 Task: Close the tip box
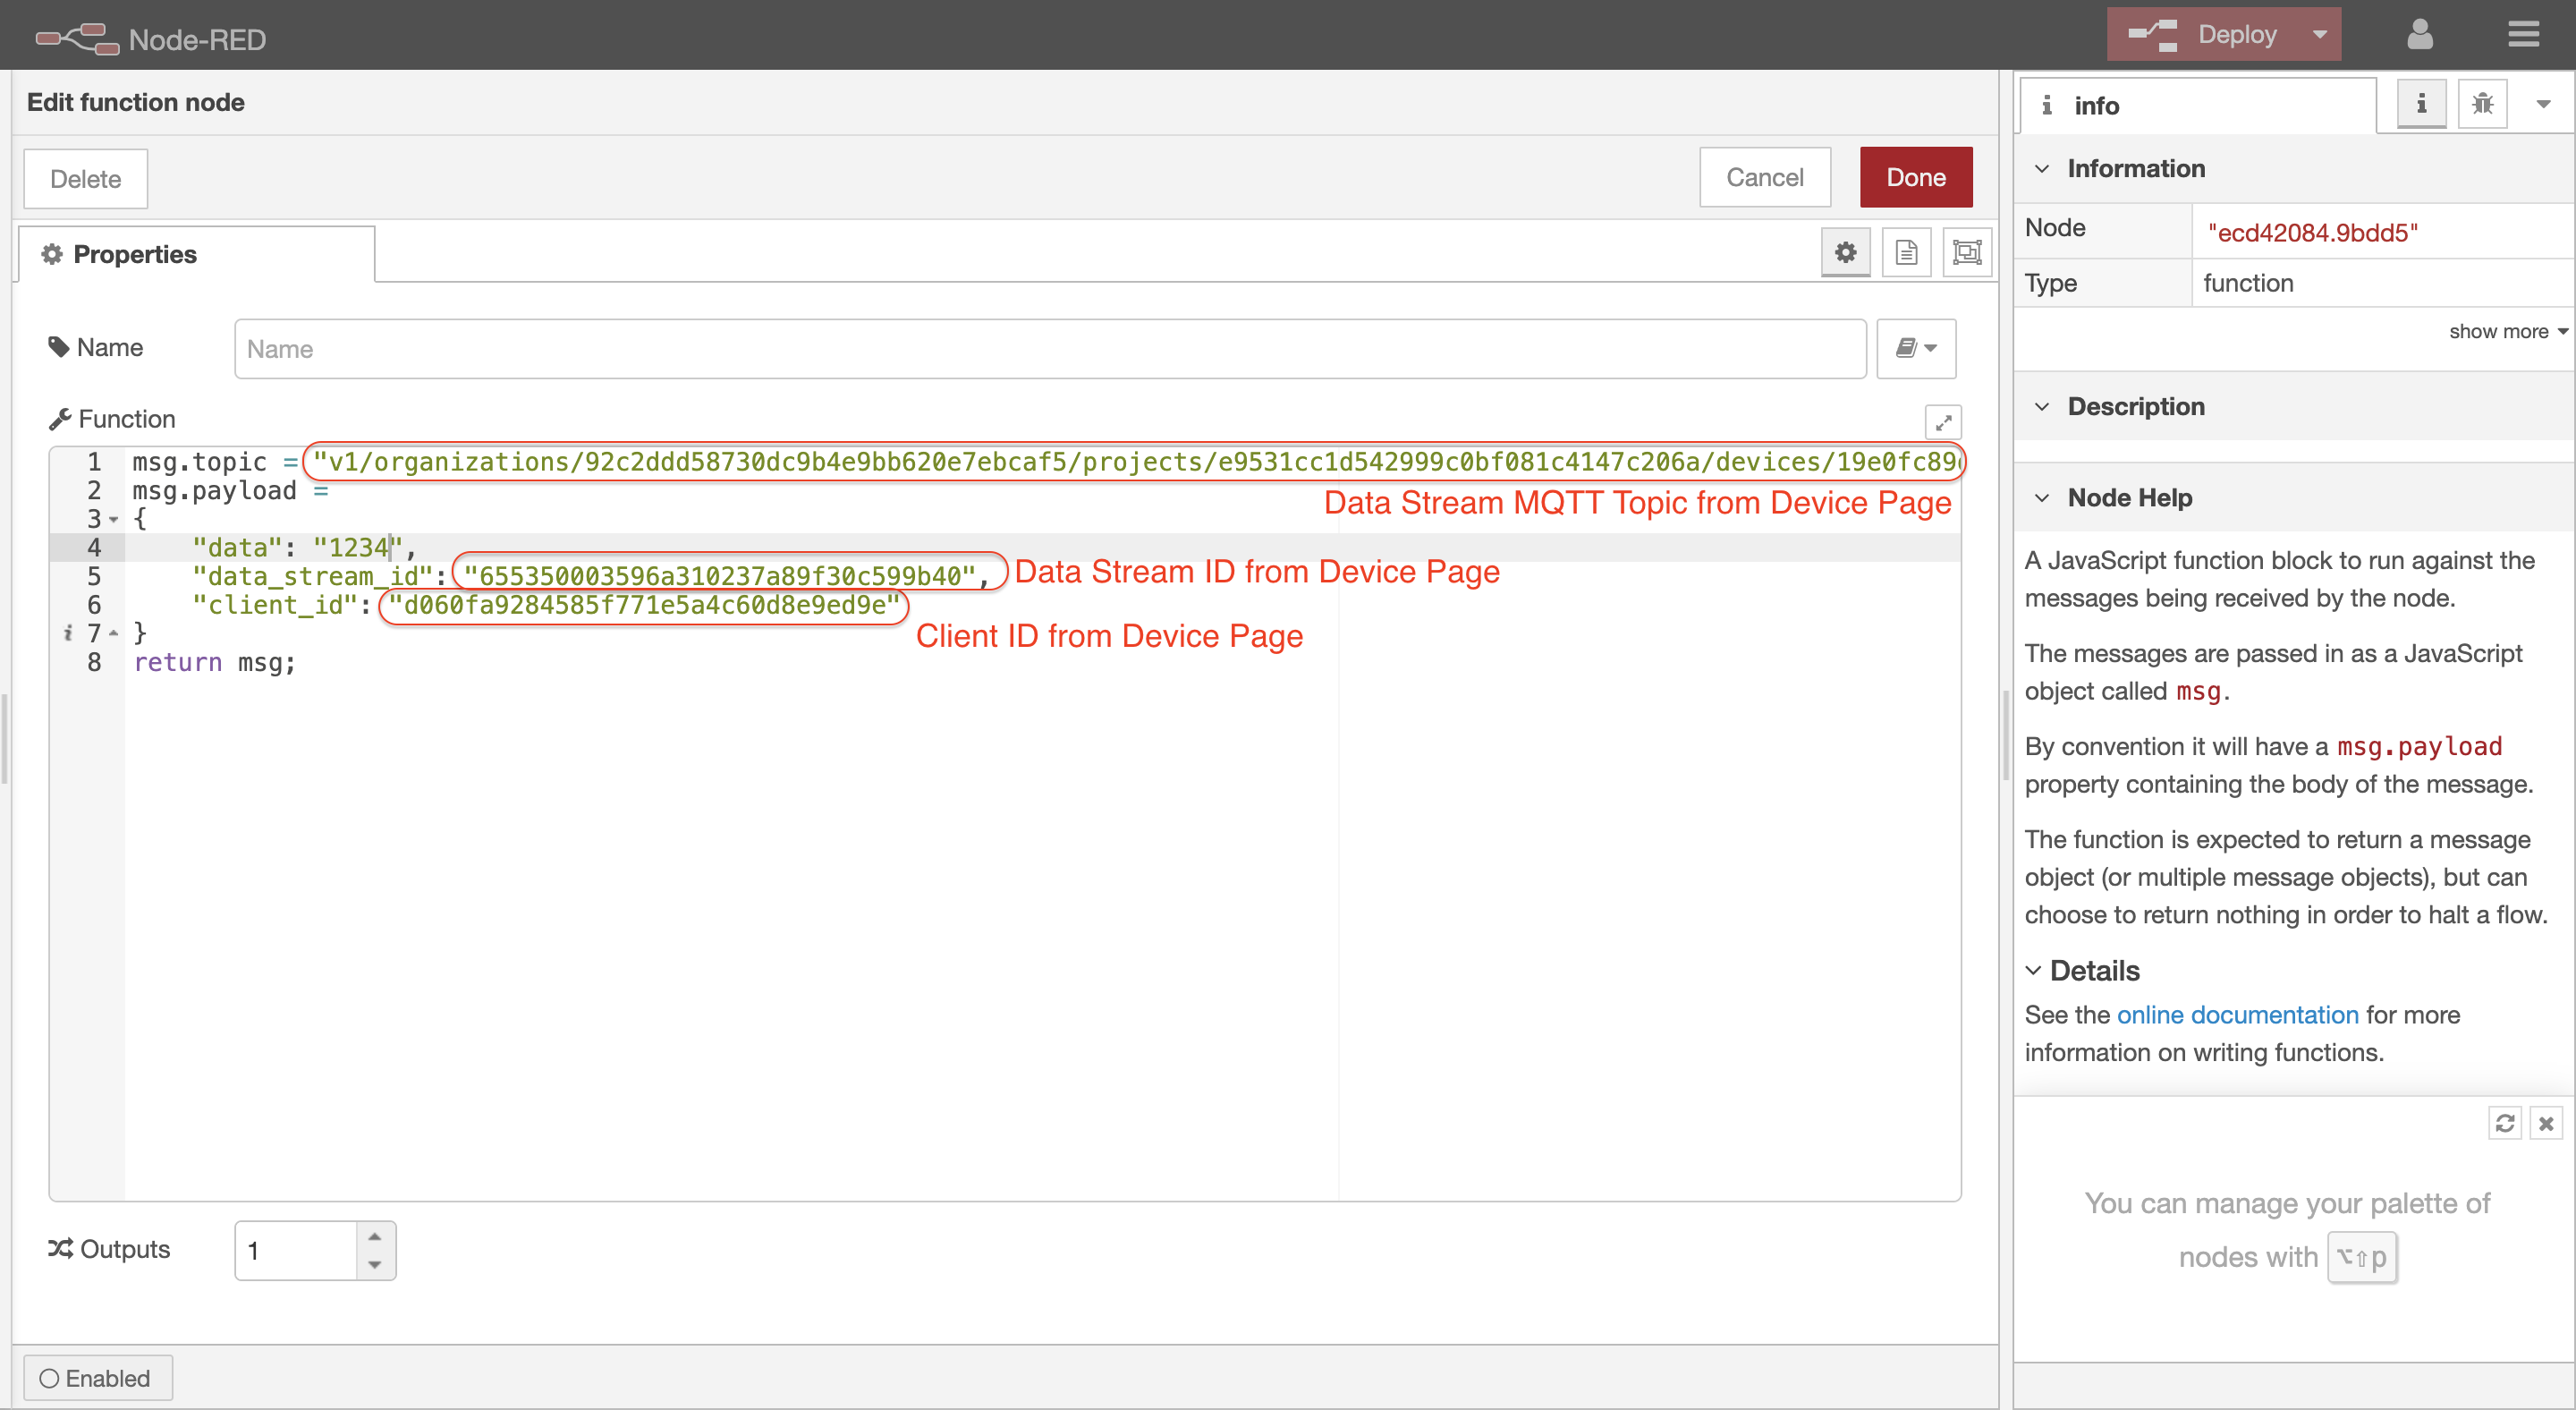(x=2546, y=1123)
